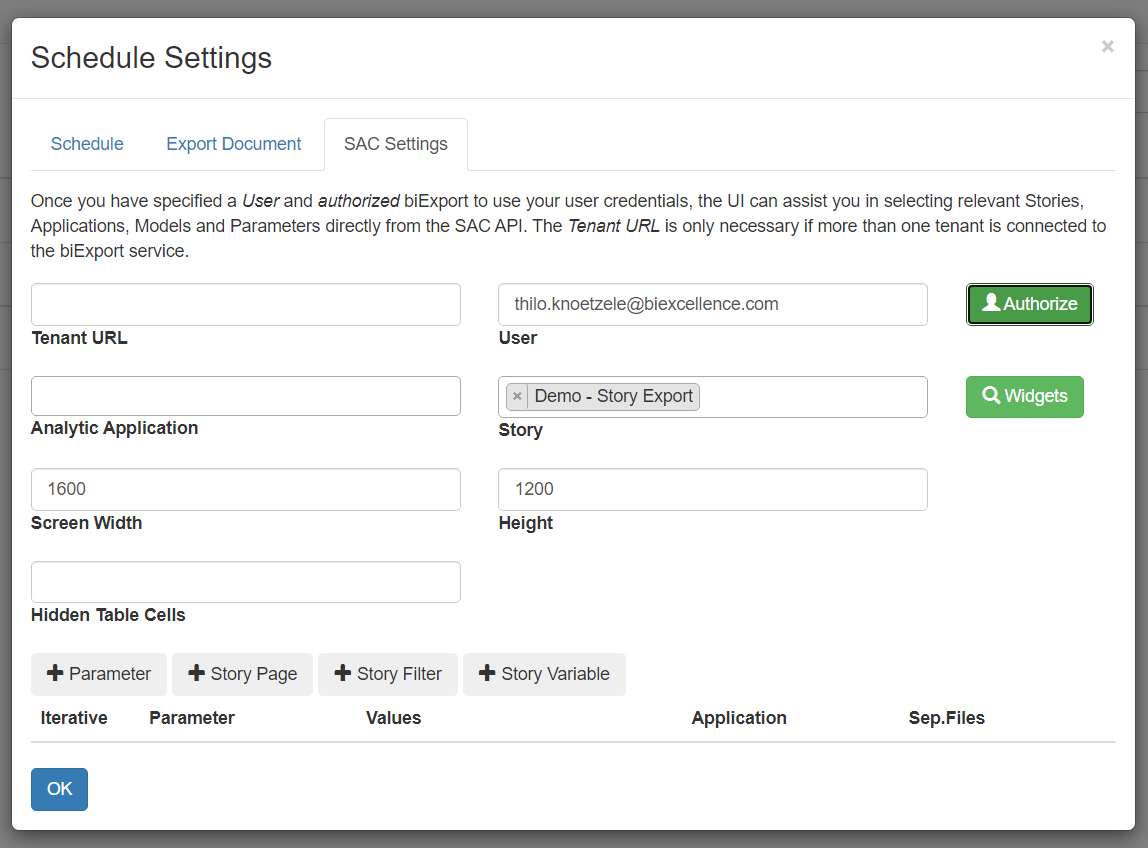1148x848 pixels.
Task: Switch to the Schedule tab
Action: click(x=87, y=144)
